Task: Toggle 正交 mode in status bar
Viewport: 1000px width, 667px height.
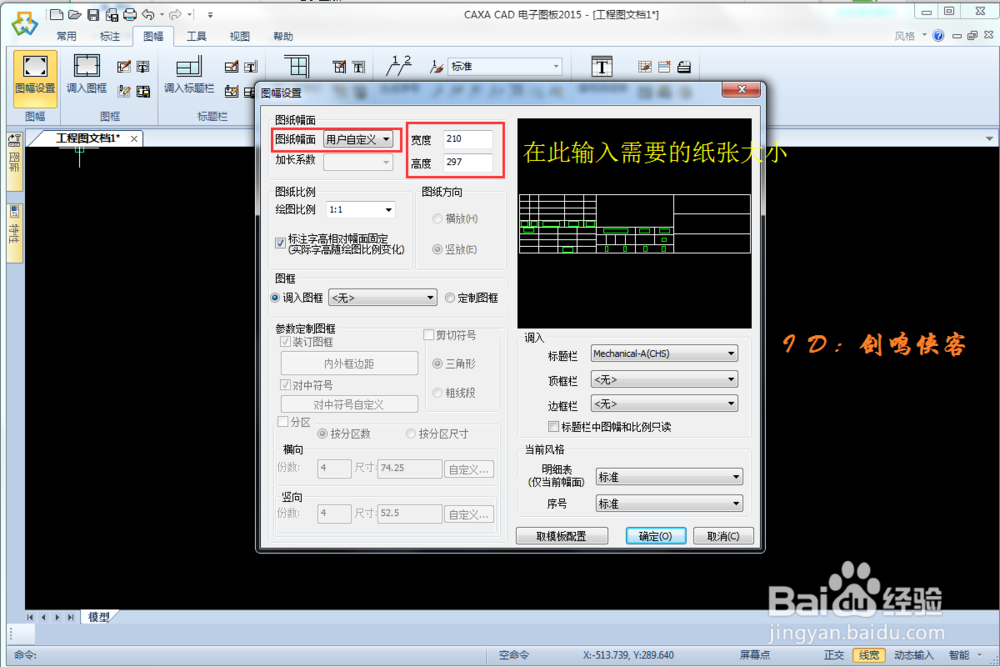Action: 834,655
